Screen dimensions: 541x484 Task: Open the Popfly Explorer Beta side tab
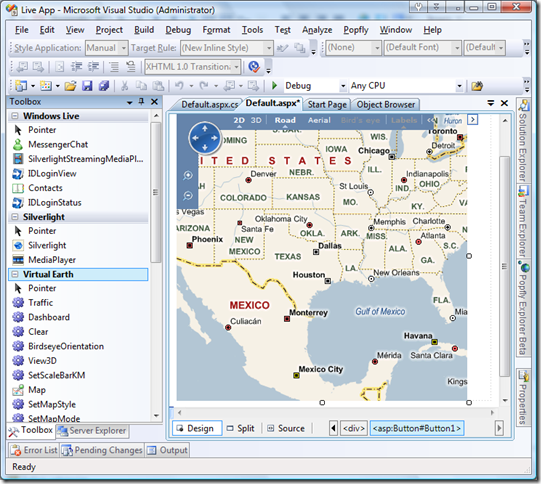(x=523, y=308)
